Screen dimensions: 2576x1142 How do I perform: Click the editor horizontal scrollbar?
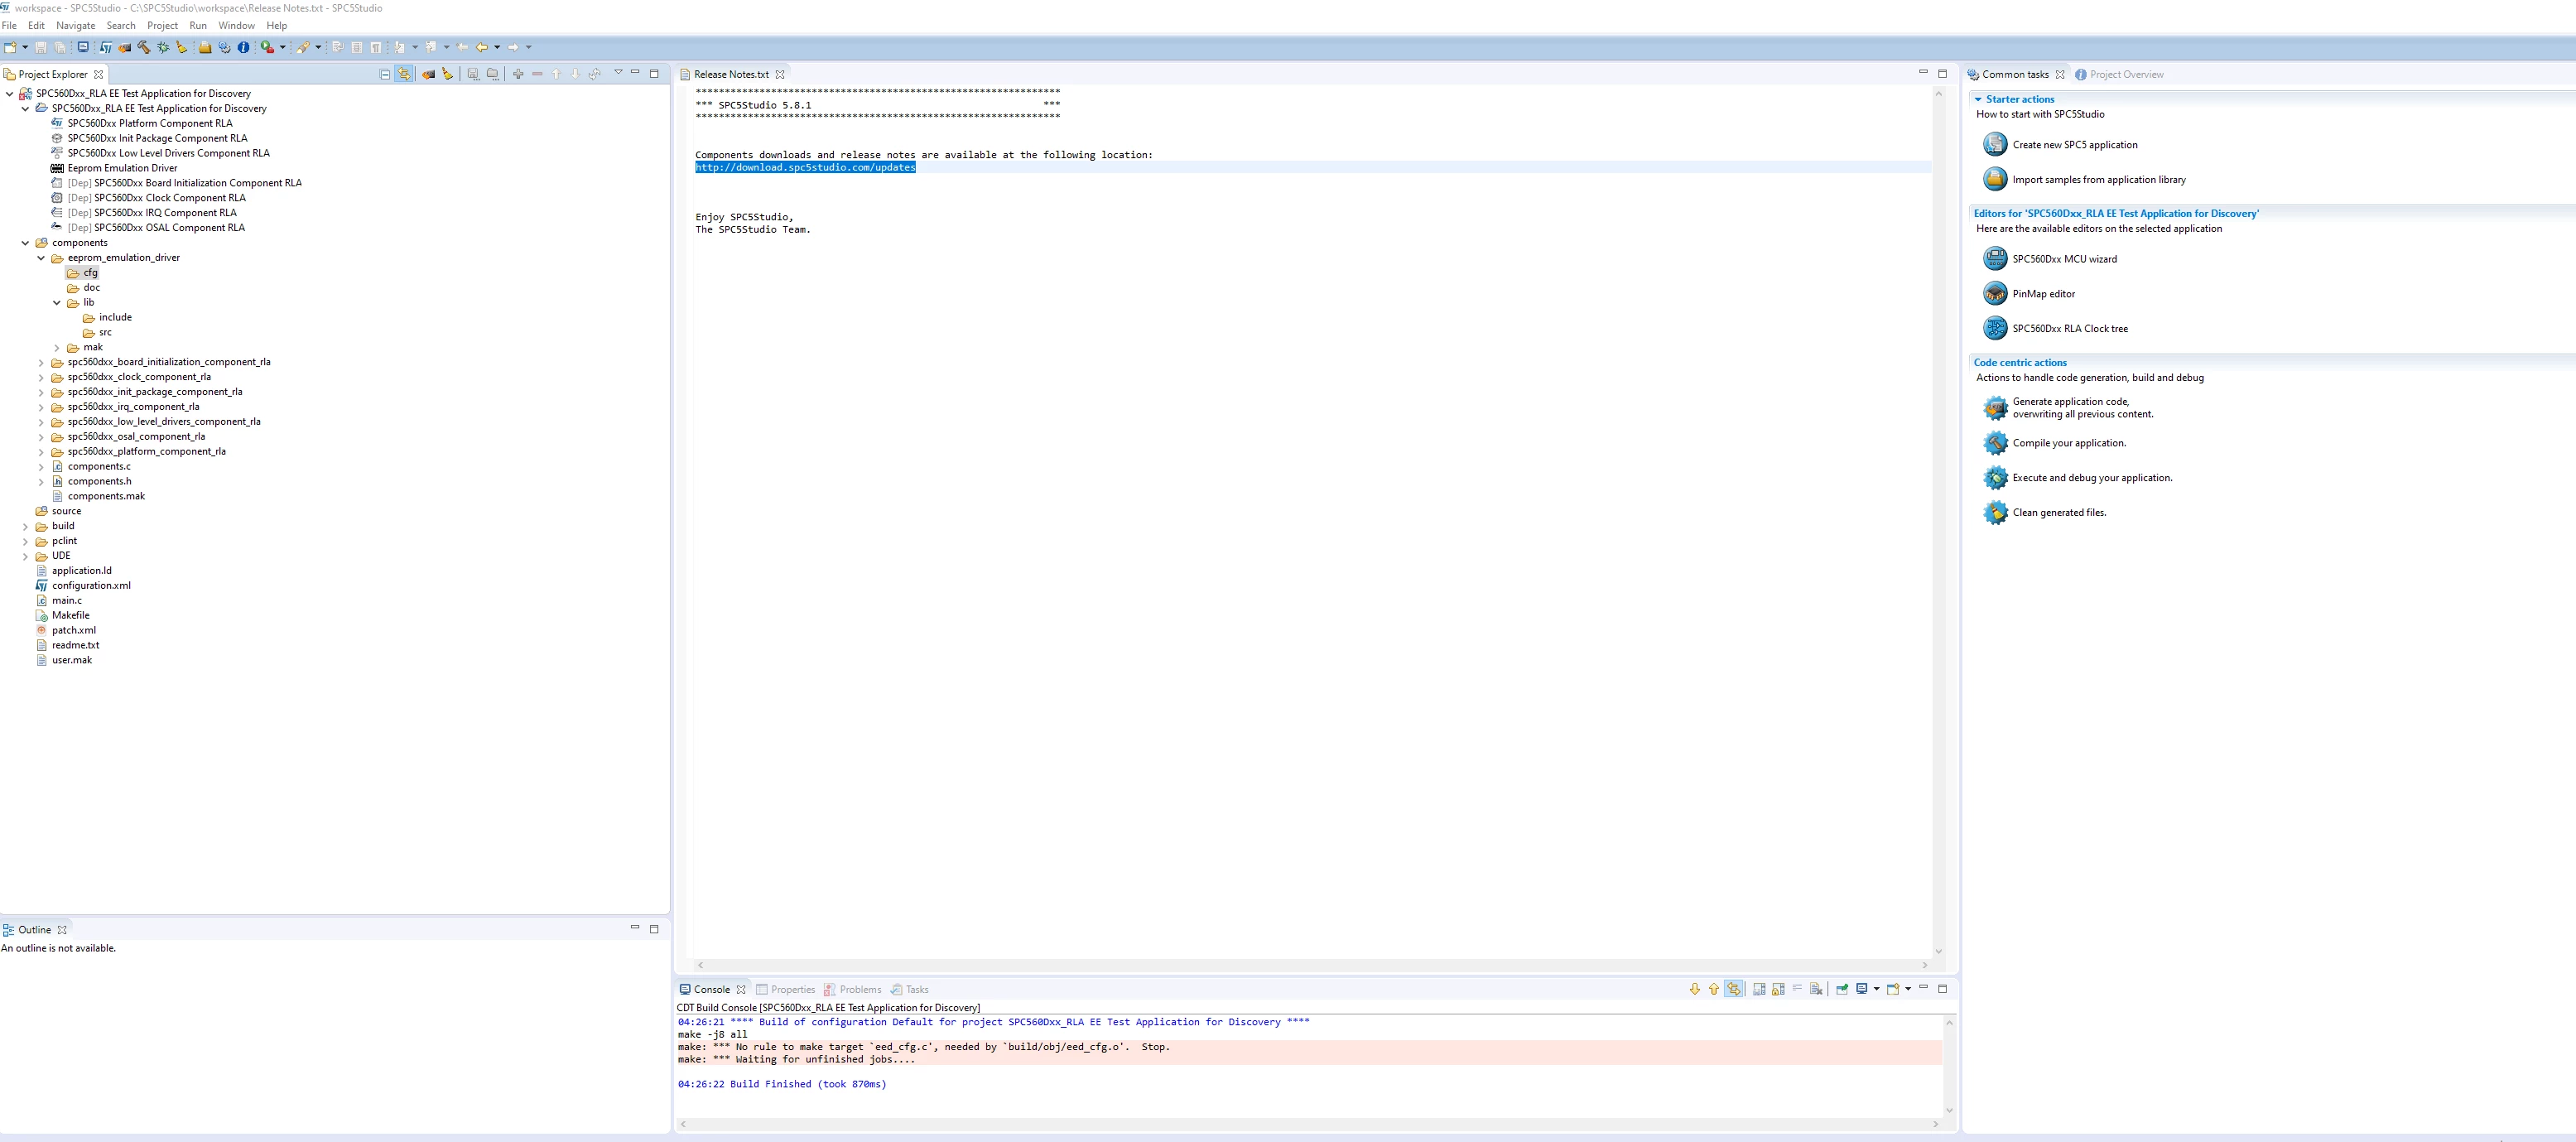1312,965
